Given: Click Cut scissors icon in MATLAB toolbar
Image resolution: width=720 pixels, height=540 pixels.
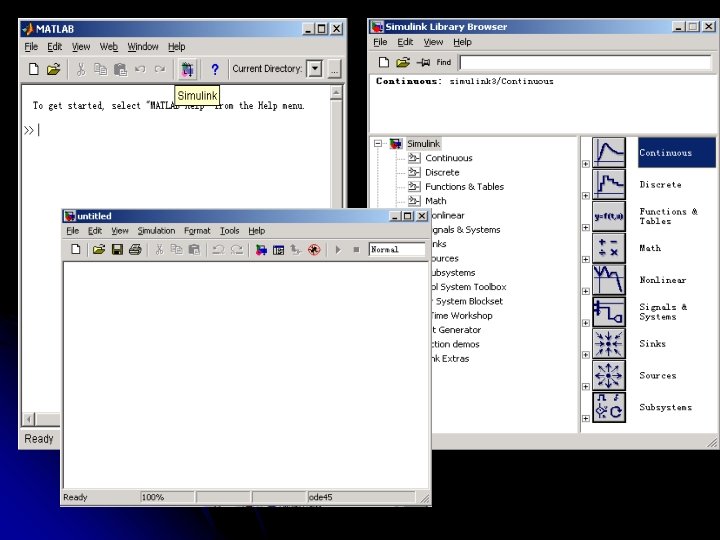Looking at the screenshot, I should [x=81, y=69].
